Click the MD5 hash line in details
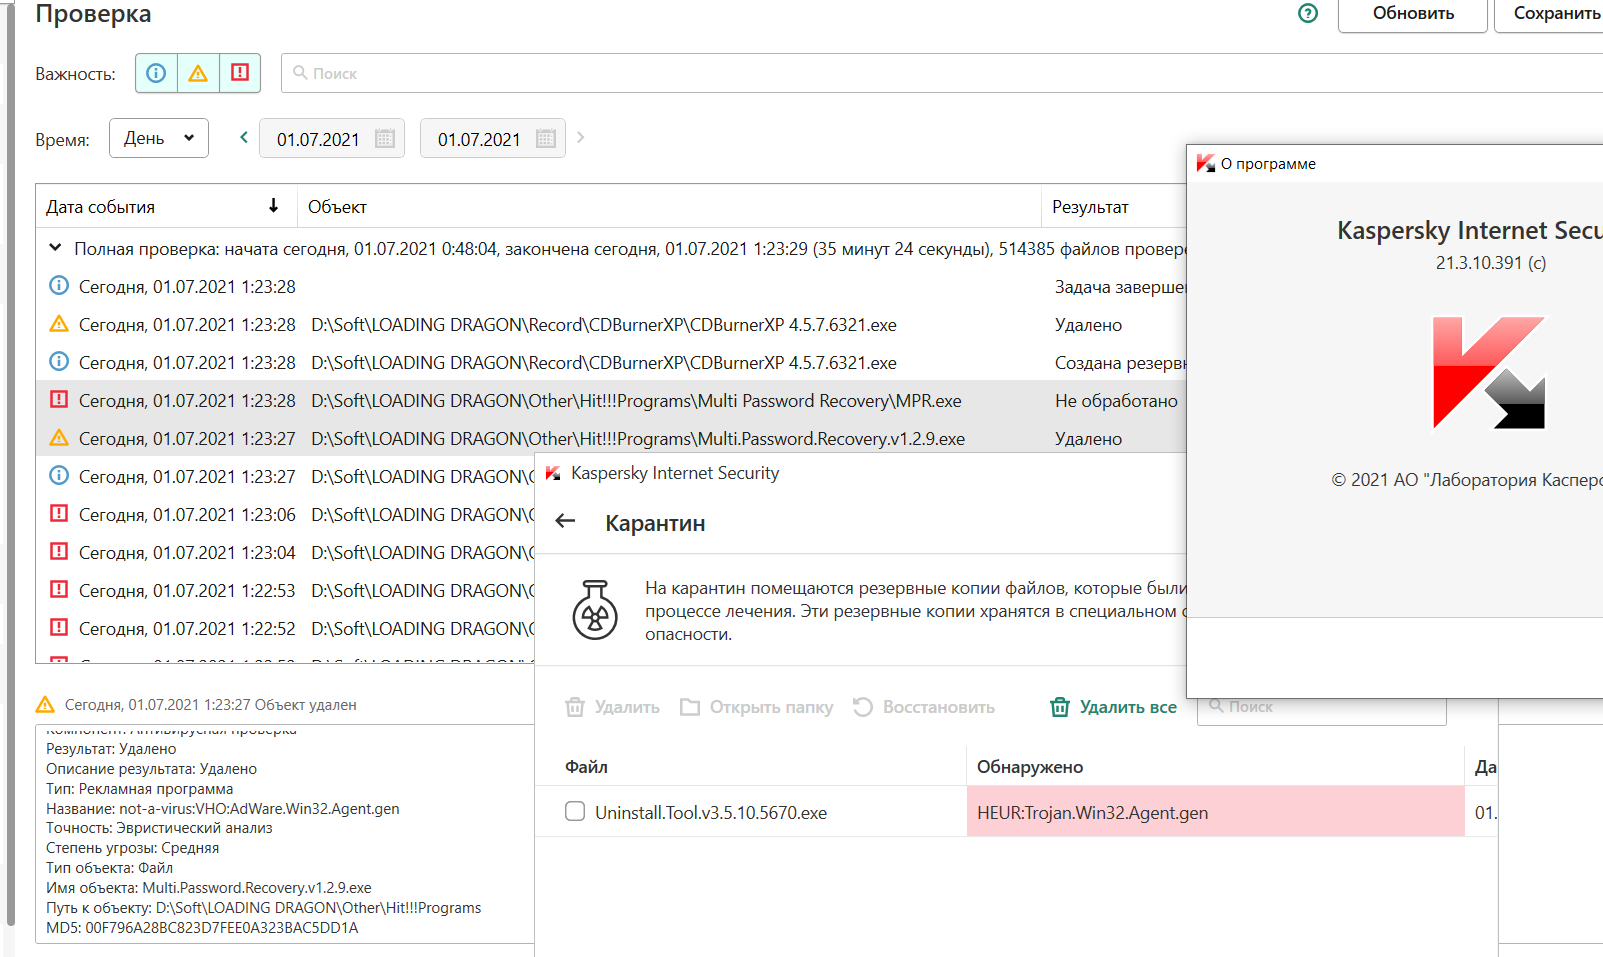The height and width of the screenshot is (957, 1603). [202, 928]
